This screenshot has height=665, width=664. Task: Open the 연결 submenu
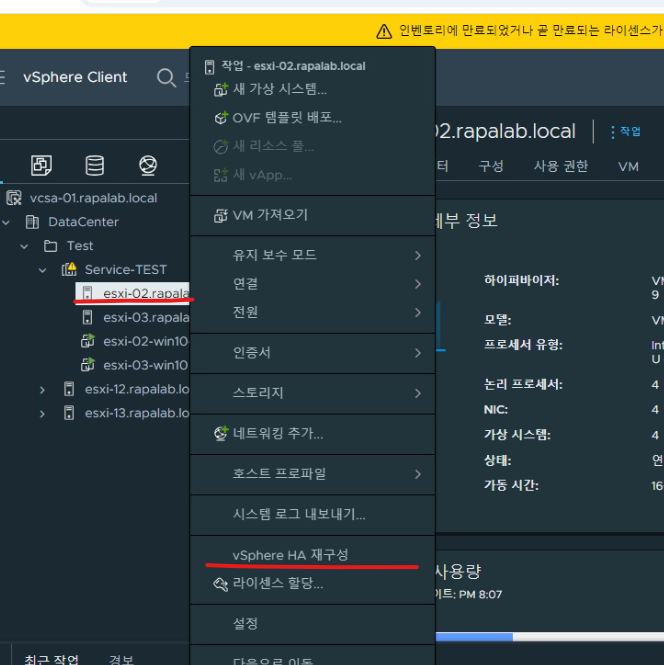click(x=313, y=284)
